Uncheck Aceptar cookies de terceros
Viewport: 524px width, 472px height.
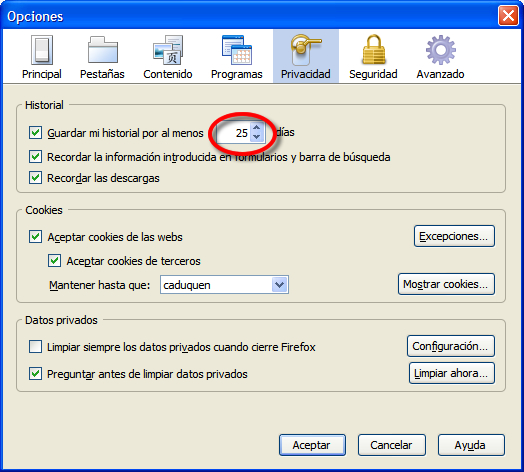tap(54, 261)
